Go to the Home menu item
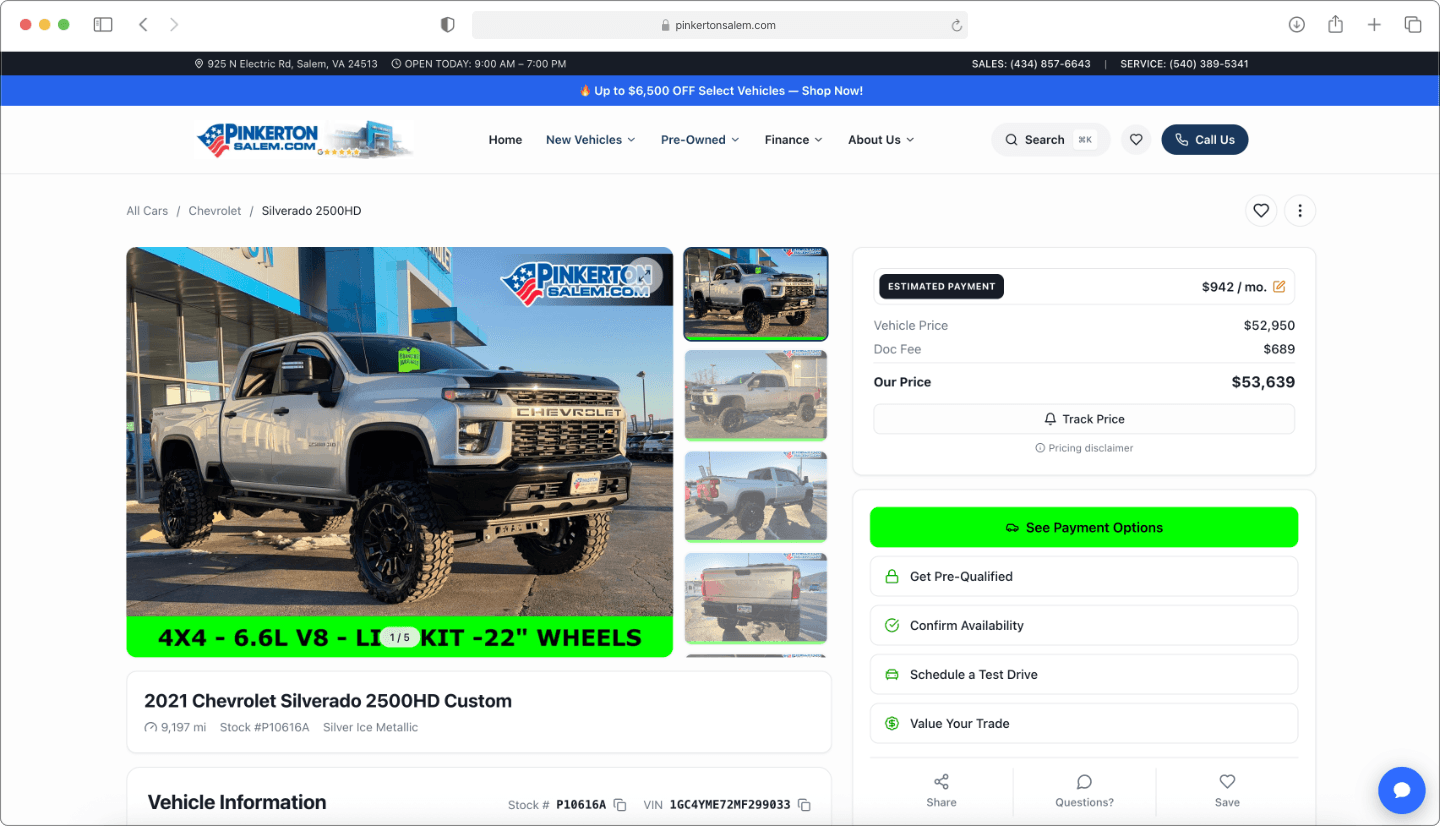 pos(505,140)
